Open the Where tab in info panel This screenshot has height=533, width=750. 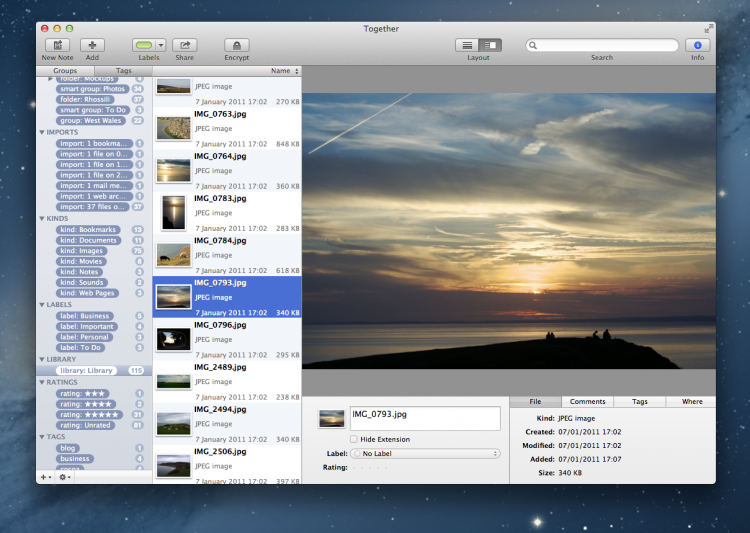tap(691, 401)
